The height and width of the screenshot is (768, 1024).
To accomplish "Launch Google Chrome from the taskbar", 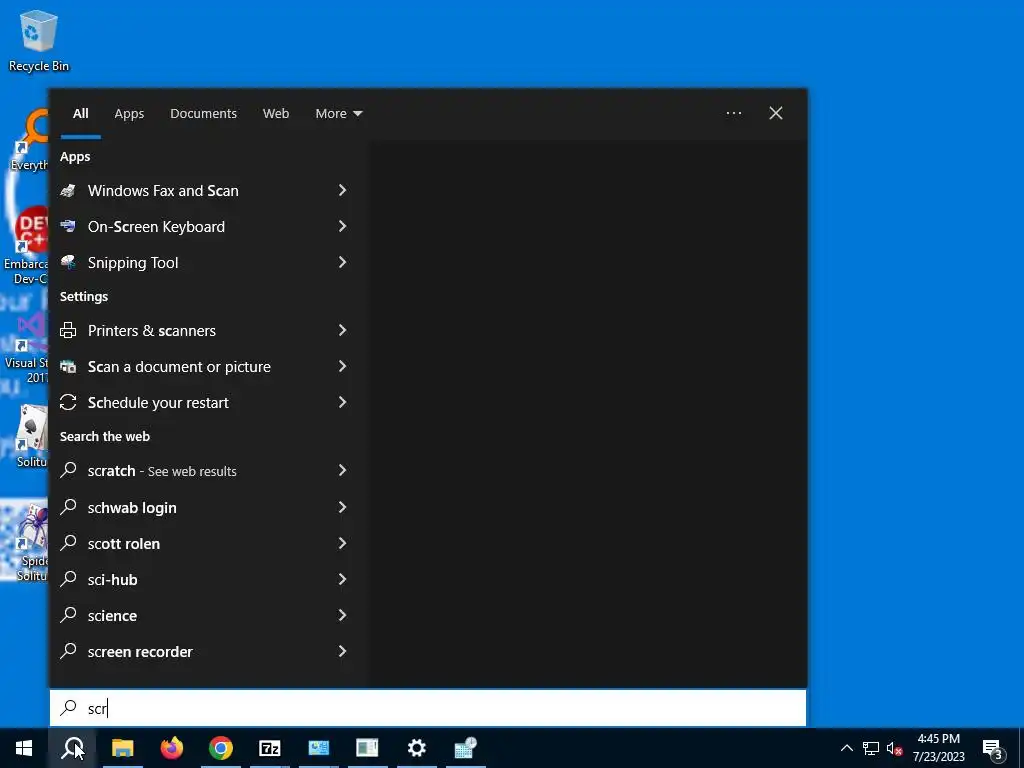I will pyautogui.click(x=221, y=748).
